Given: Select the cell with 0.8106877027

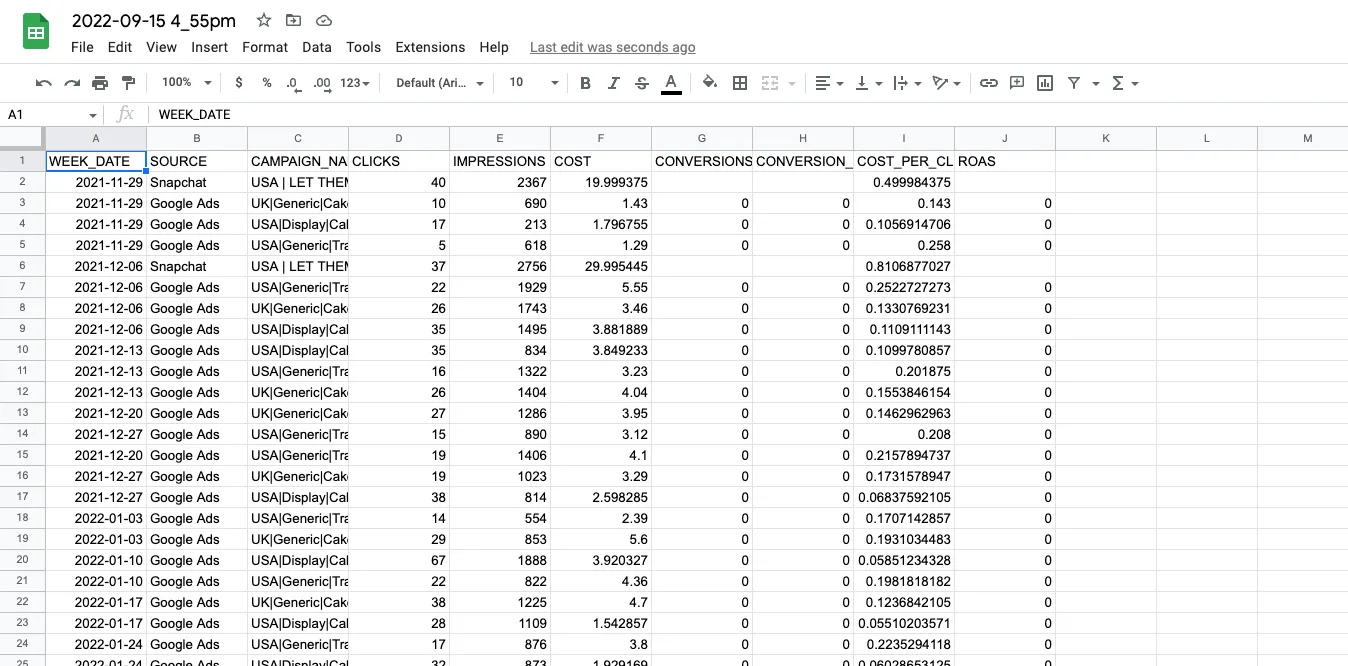Looking at the screenshot, I should coord(904,266).
